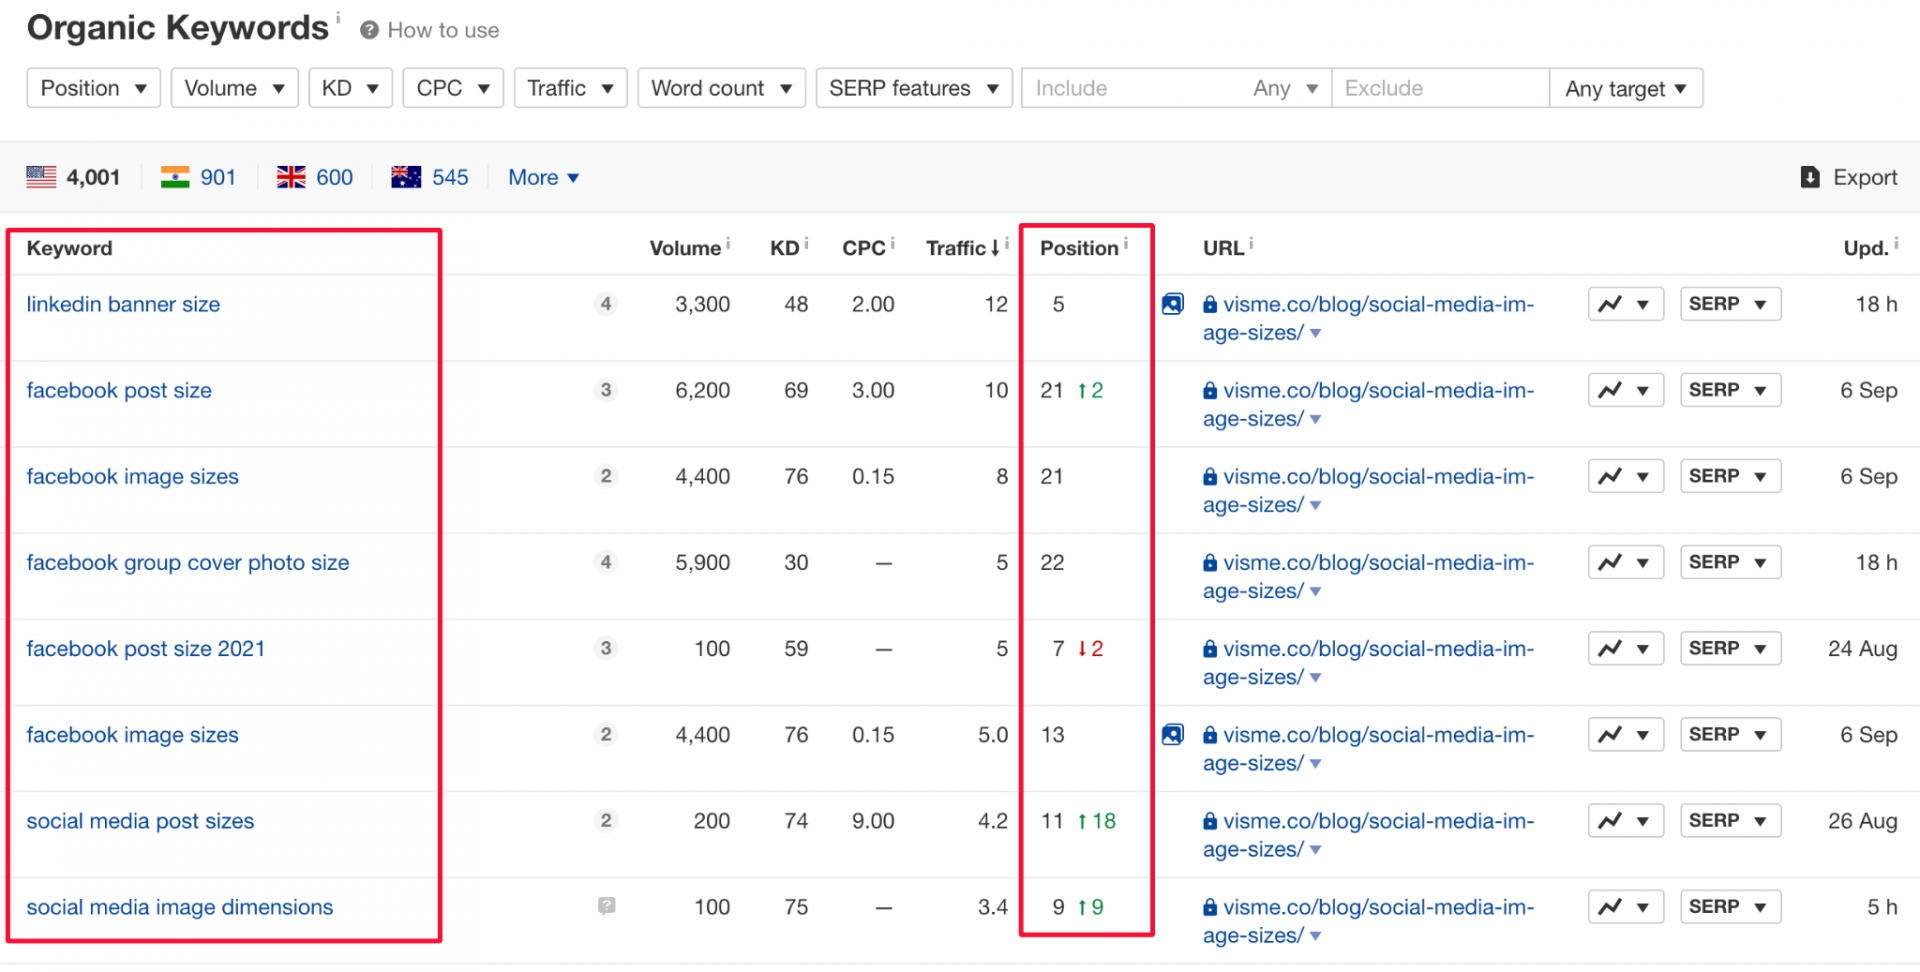
Task: Open SERP dropdown for facebook group cover photo size
Action: [x=1730, y=562]
